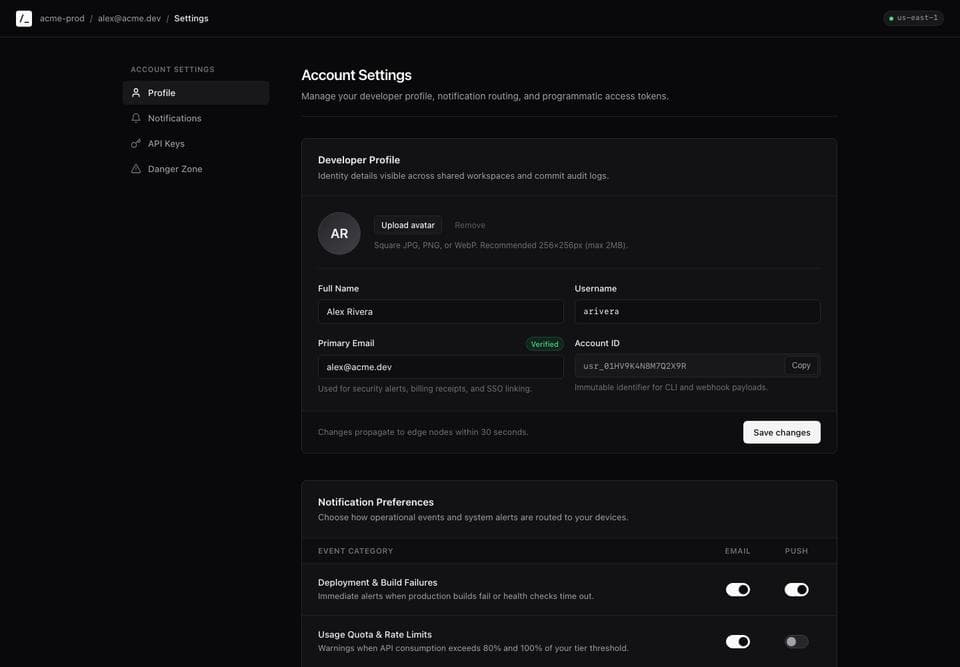Go to API Keys section

(196, 143)
